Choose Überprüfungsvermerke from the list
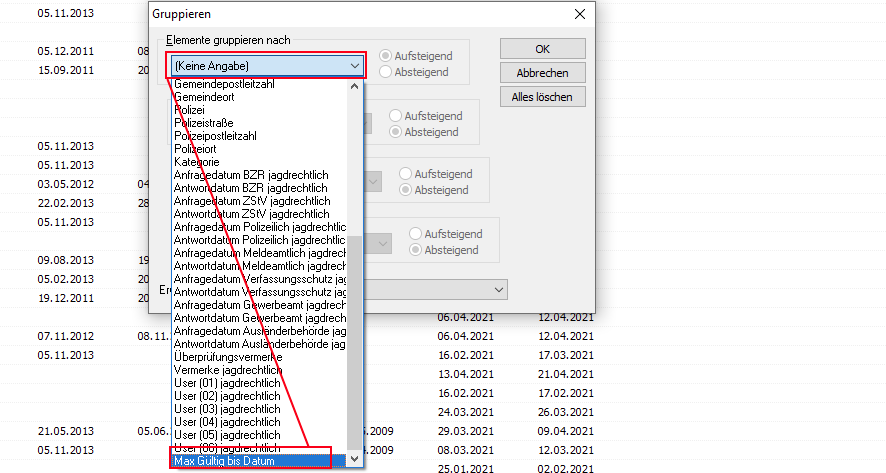Screen dimensions: 886x473 click(x=228, y=357)
